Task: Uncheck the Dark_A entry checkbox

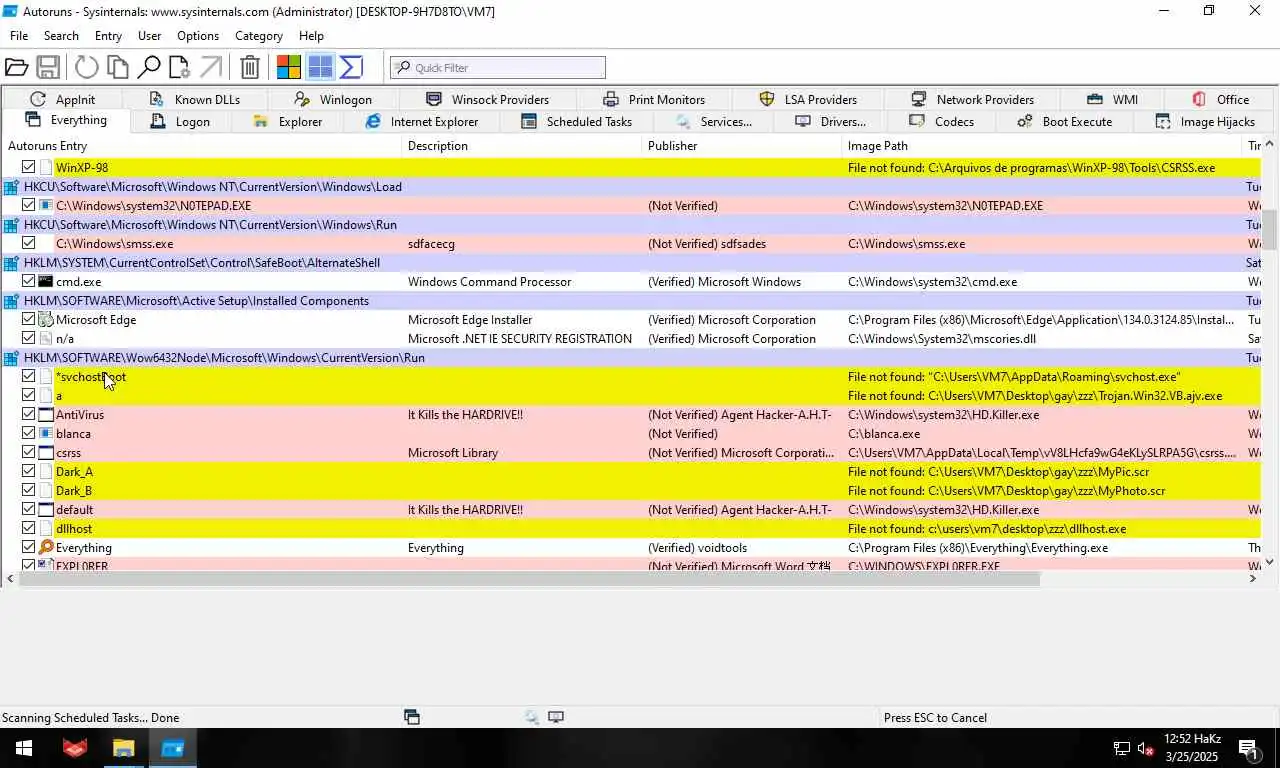Action: [x=29, y=471]
